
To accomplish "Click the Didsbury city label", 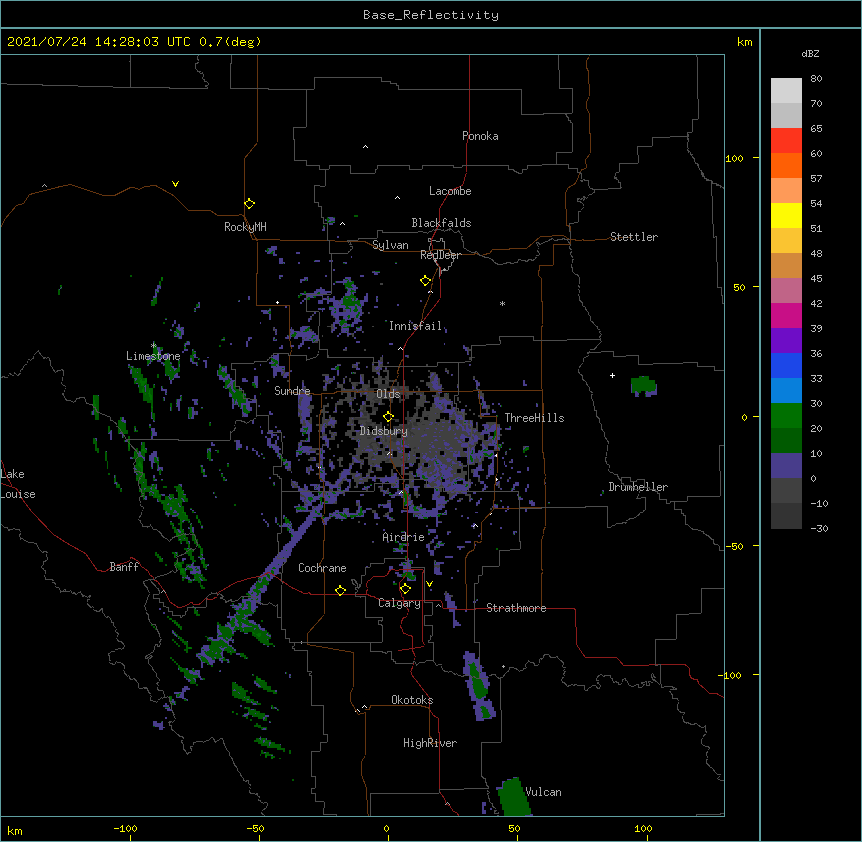I will tap(384, 431).
